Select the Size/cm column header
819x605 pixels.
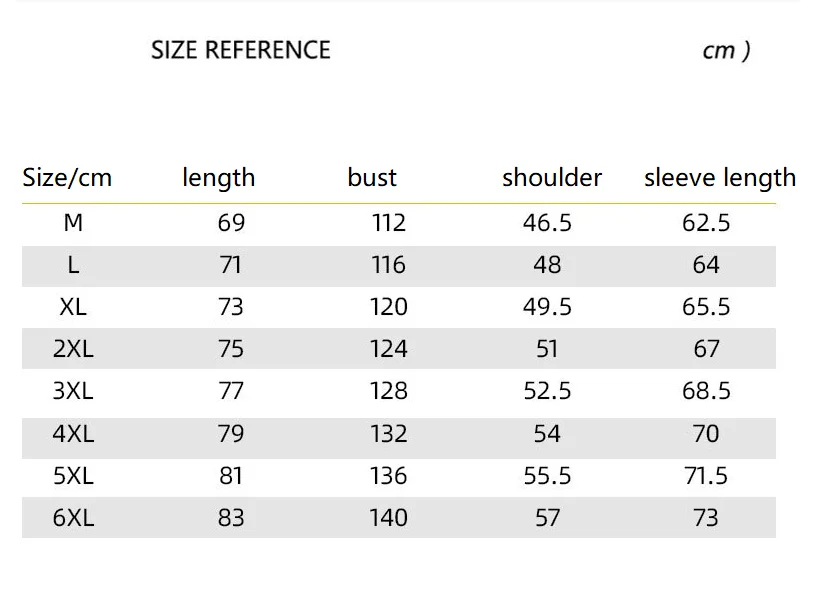pyautogui.click(x=67, y=178)
